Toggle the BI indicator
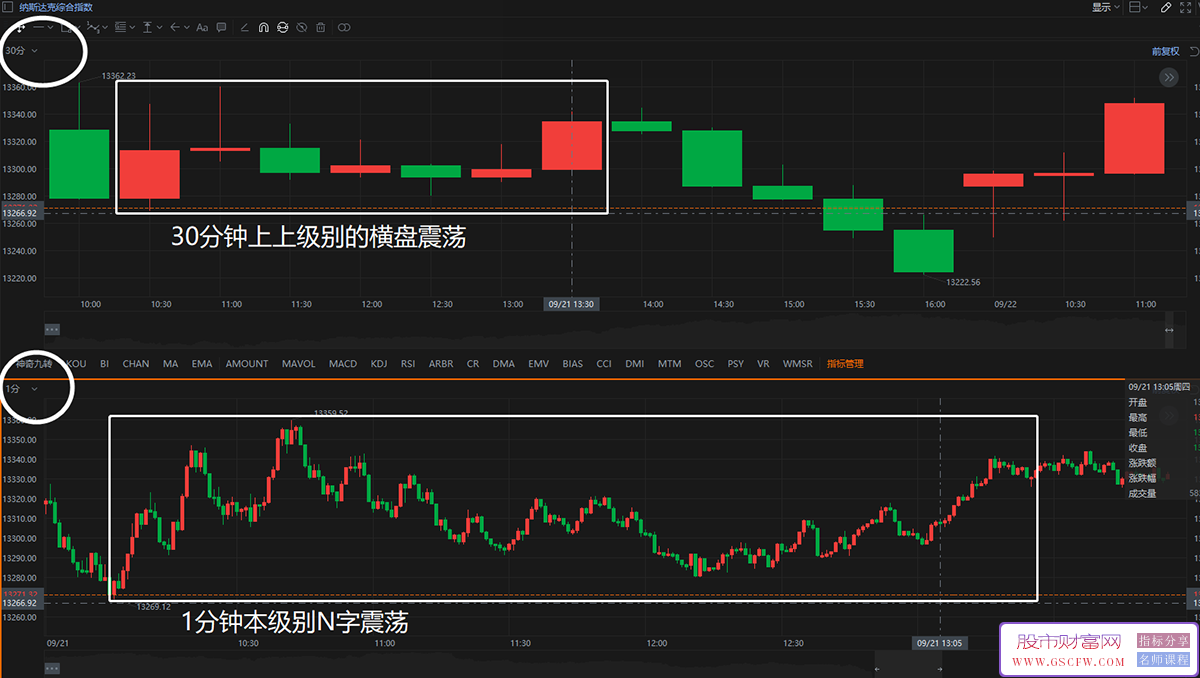Image resolution: width=1200 pixels, height=678 pixels. tap(105, 364)
